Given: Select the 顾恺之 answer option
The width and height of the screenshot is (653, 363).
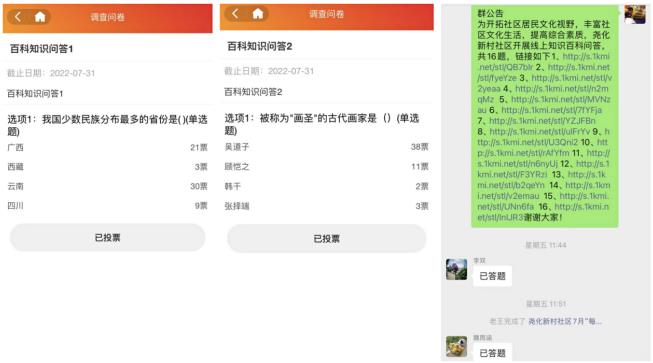Looking at the screenshot, I should (x=326, y=167).
